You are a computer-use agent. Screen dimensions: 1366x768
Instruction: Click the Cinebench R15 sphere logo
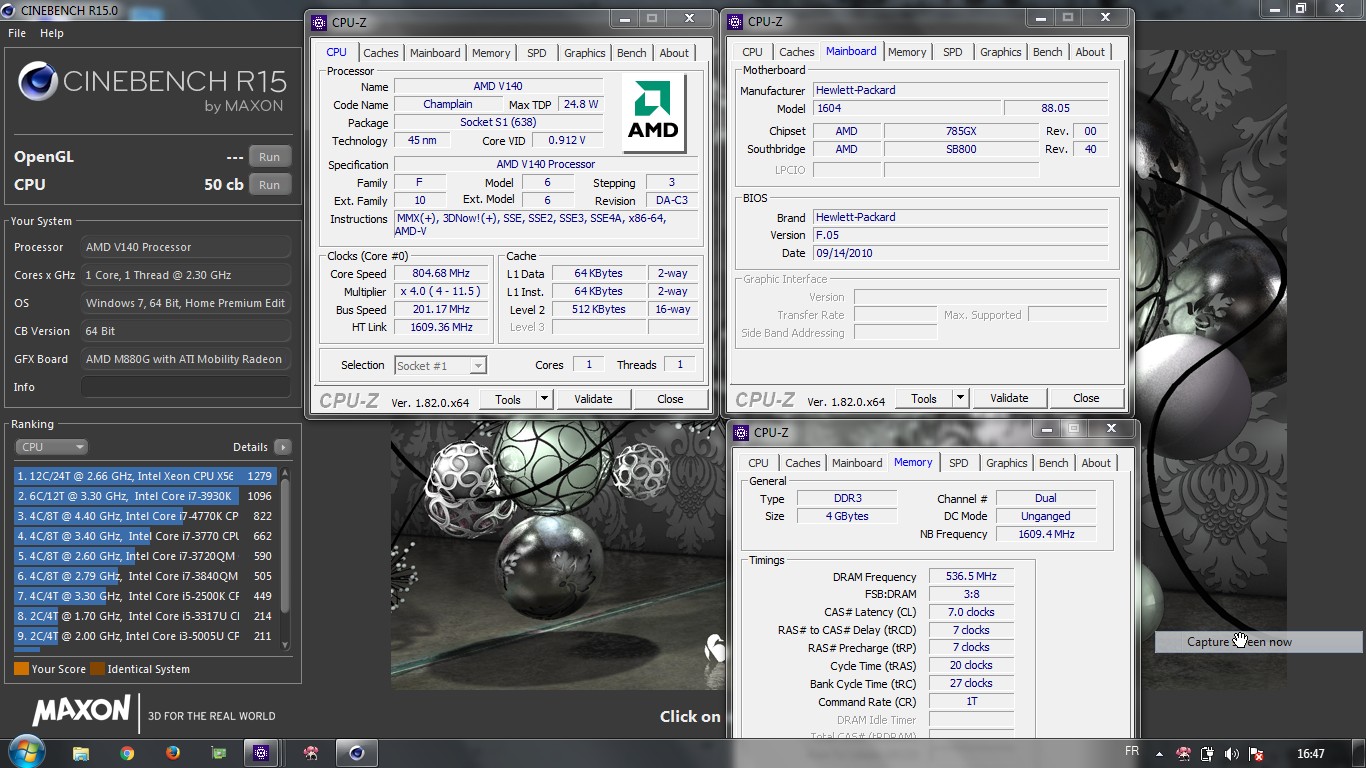point(37,82)
